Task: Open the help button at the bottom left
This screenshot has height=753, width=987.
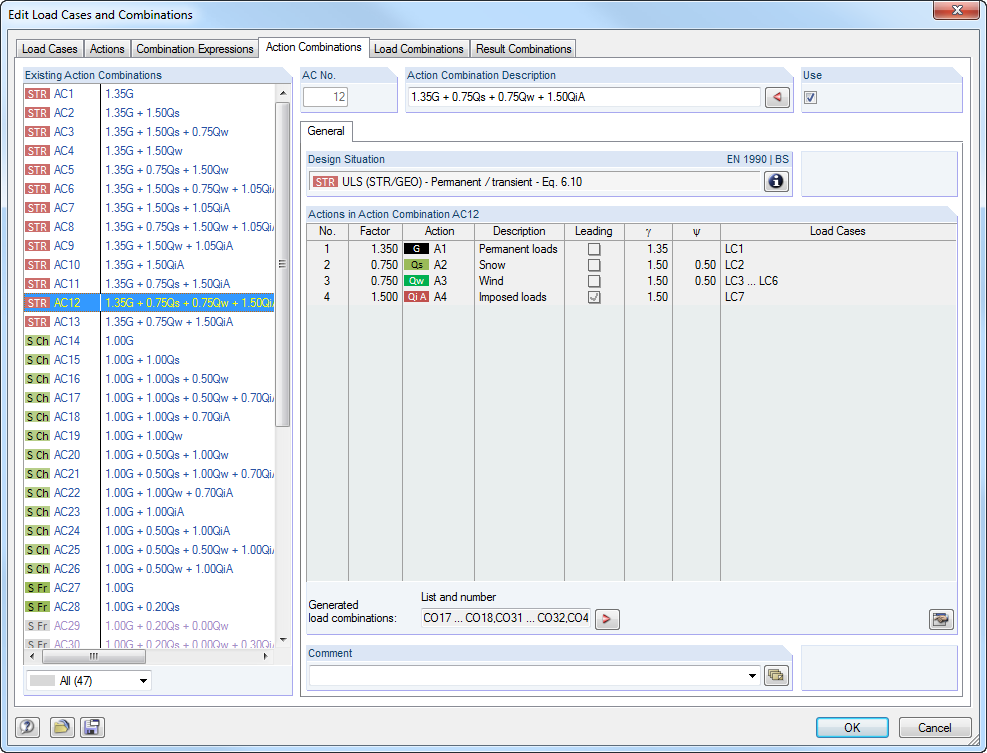Action: (x=27, y=727)
